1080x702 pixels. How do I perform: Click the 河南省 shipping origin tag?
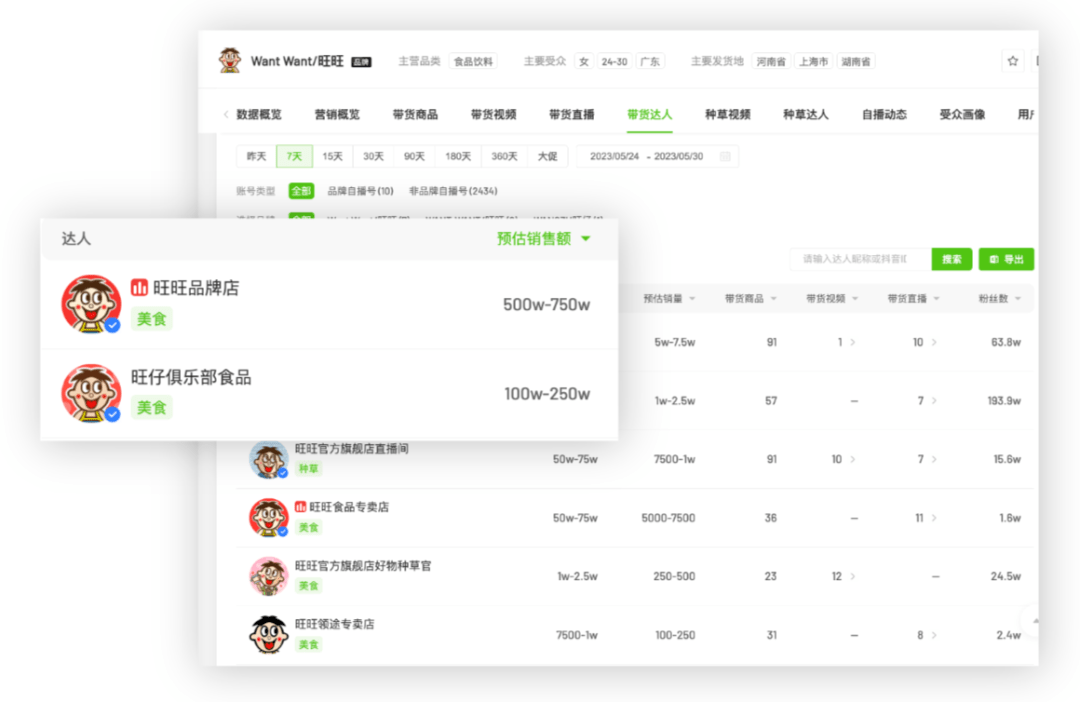(771, 61)
